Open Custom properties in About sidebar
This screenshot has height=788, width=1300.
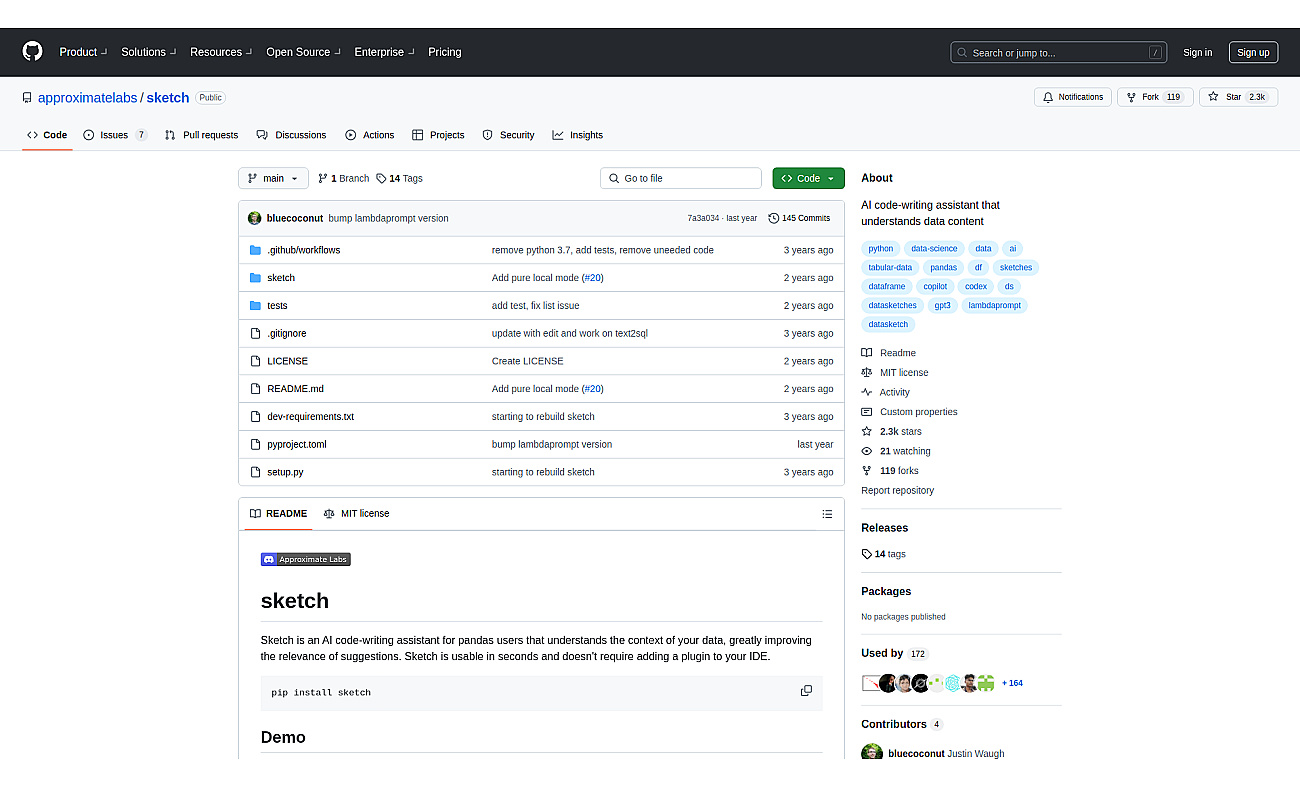point(910,412)
